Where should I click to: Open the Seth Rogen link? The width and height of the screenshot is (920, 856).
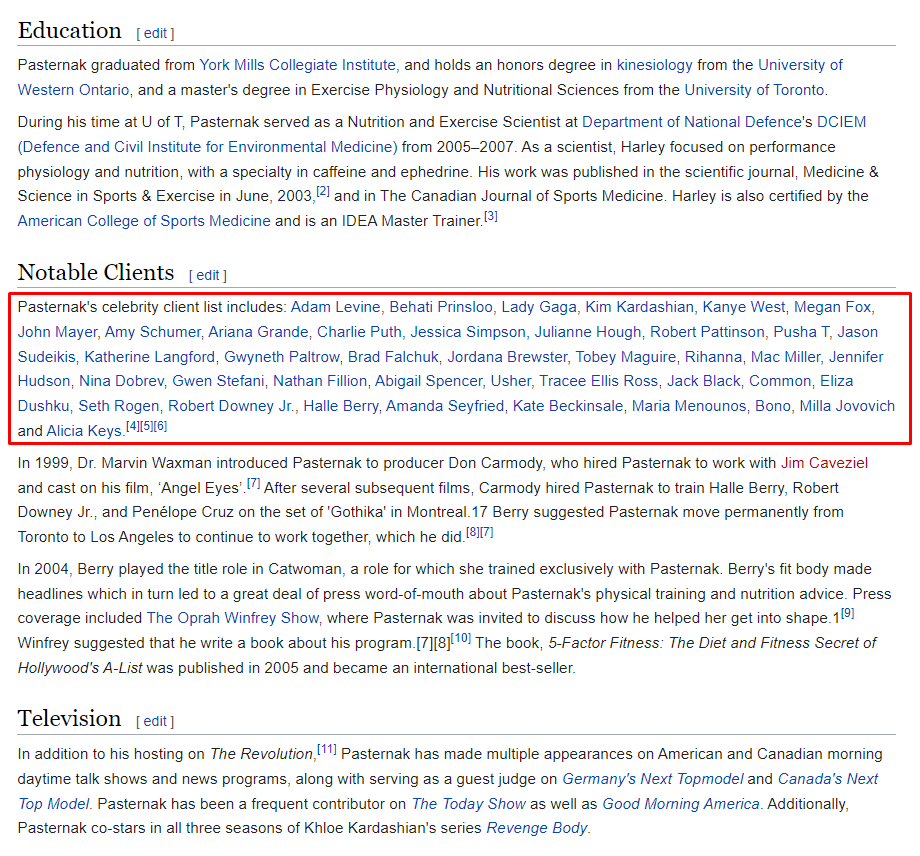[x=119, y=406]
